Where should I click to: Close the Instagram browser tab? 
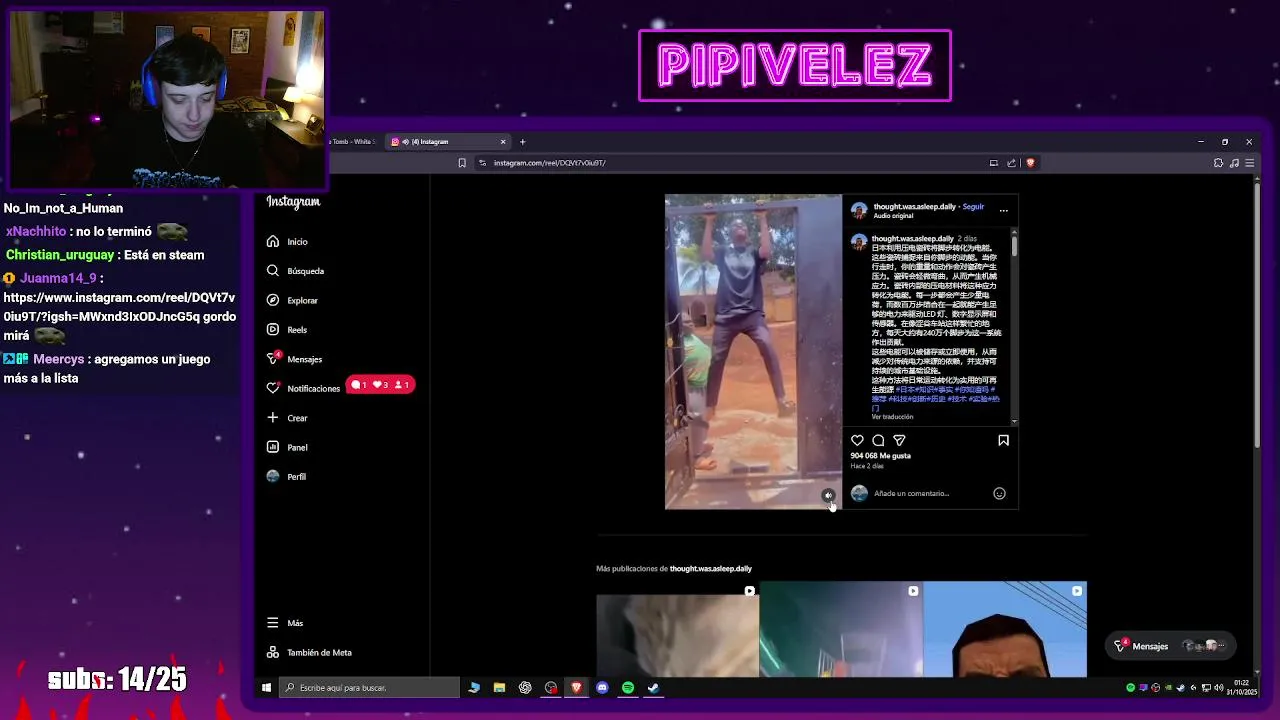tap(503, 142)
